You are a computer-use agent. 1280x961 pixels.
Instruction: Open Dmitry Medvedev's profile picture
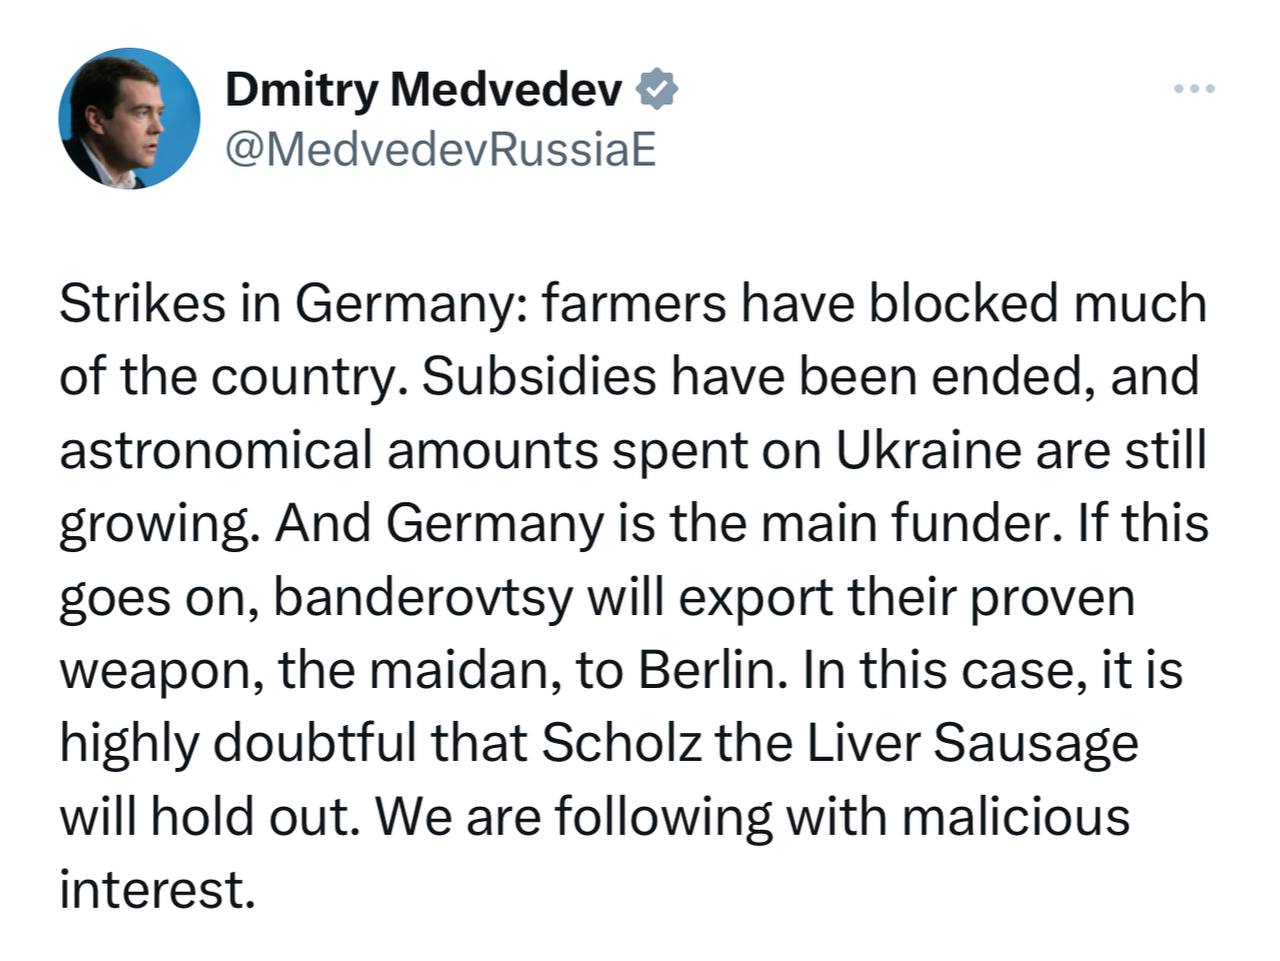point(131,117)
